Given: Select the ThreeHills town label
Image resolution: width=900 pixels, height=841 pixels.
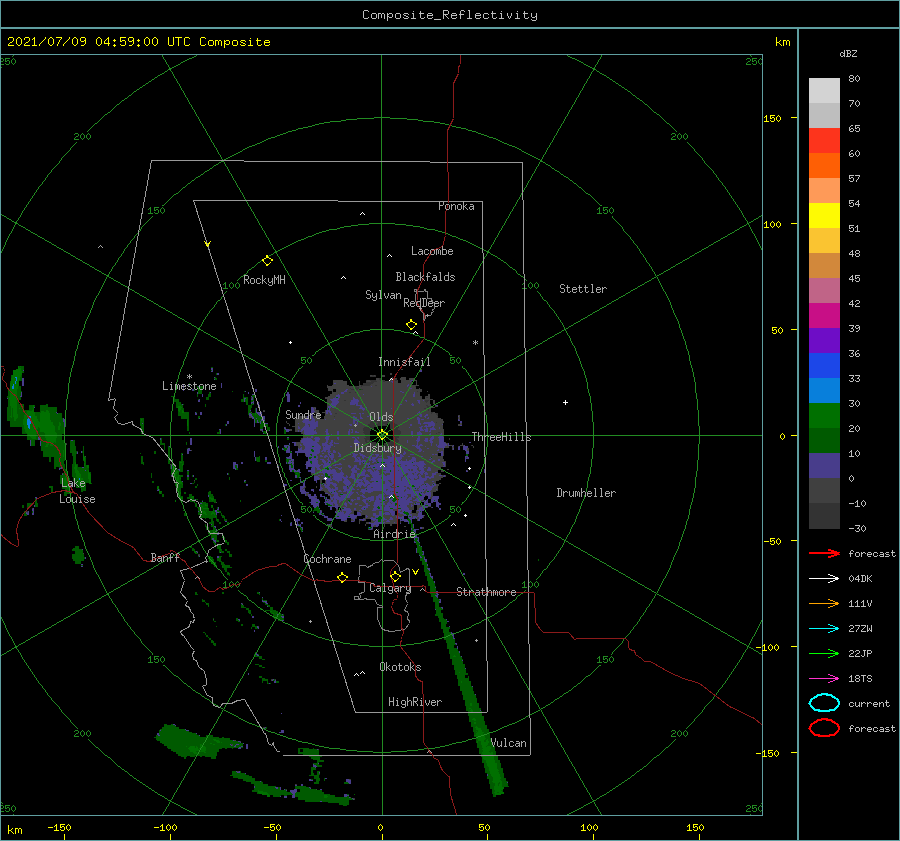Looking at the screenshot, I should tap(501, 437).
